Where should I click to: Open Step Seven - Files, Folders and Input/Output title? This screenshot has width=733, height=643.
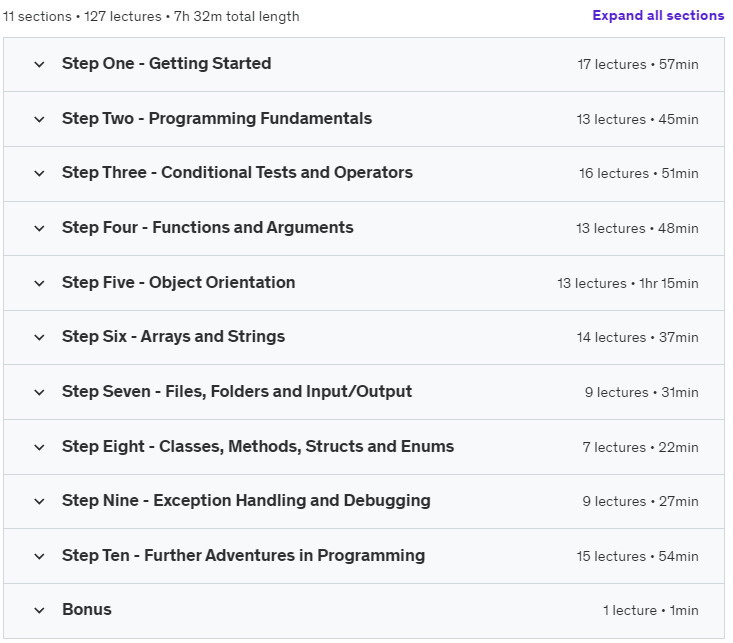237,391
